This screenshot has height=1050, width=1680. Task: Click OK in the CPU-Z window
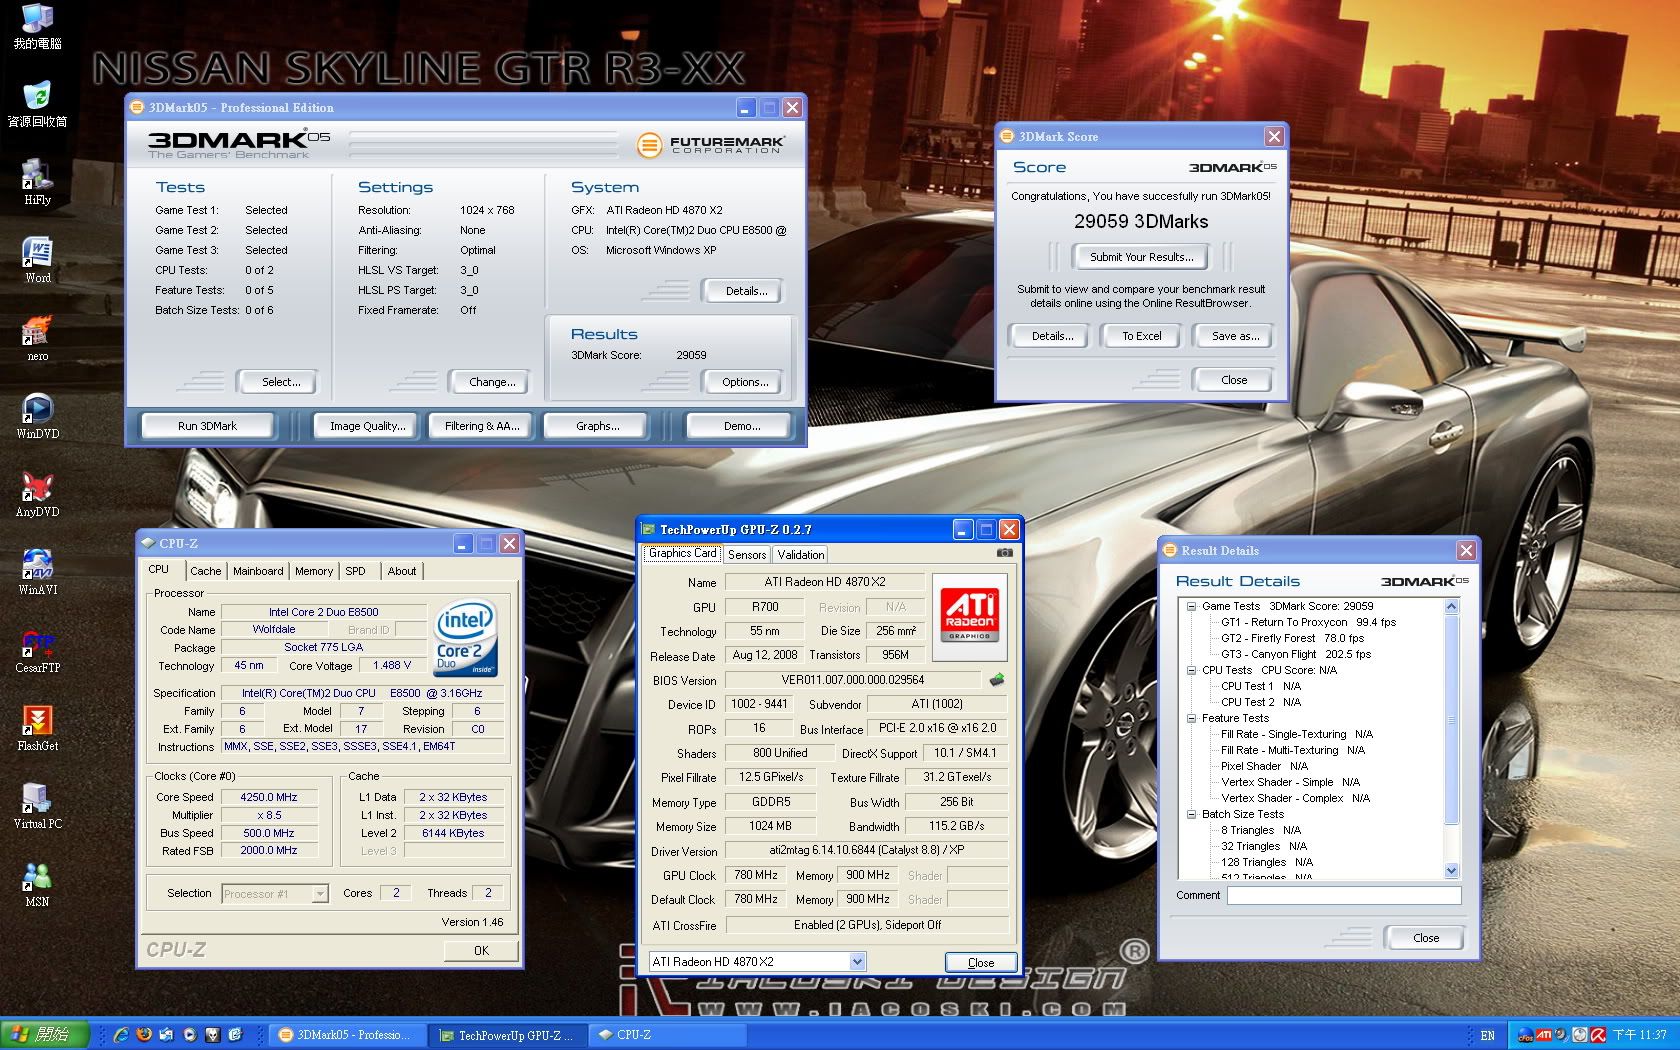pyautogui.click(x=481, y=950)
